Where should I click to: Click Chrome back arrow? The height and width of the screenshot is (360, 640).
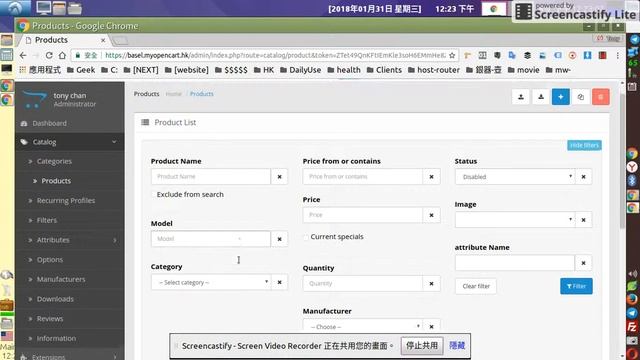point(23,55)
